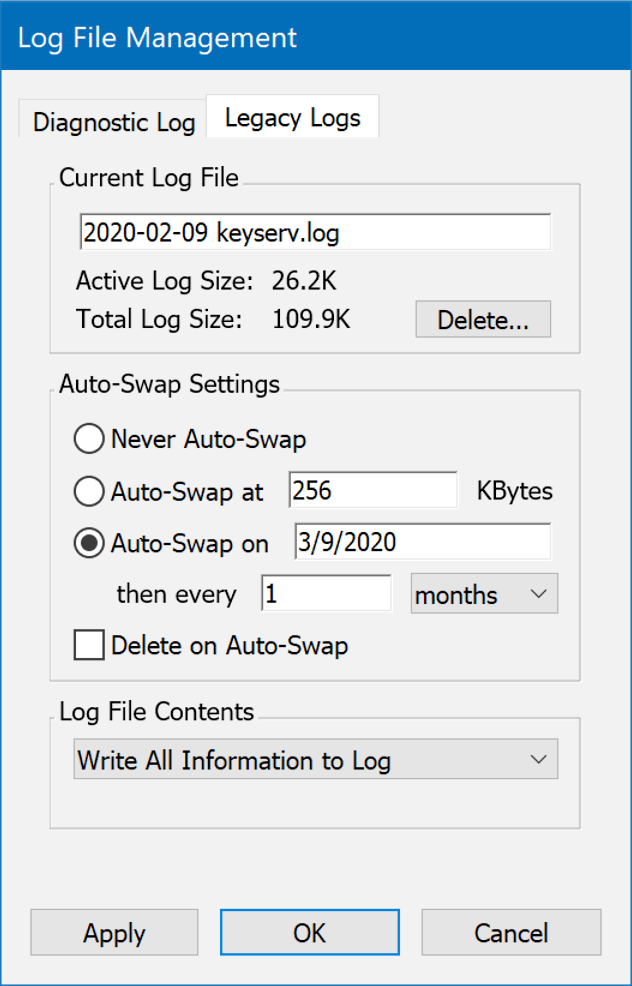Select the Legacy Logs tab
This screenshot has width=632, height=986.
coord(292,119)
